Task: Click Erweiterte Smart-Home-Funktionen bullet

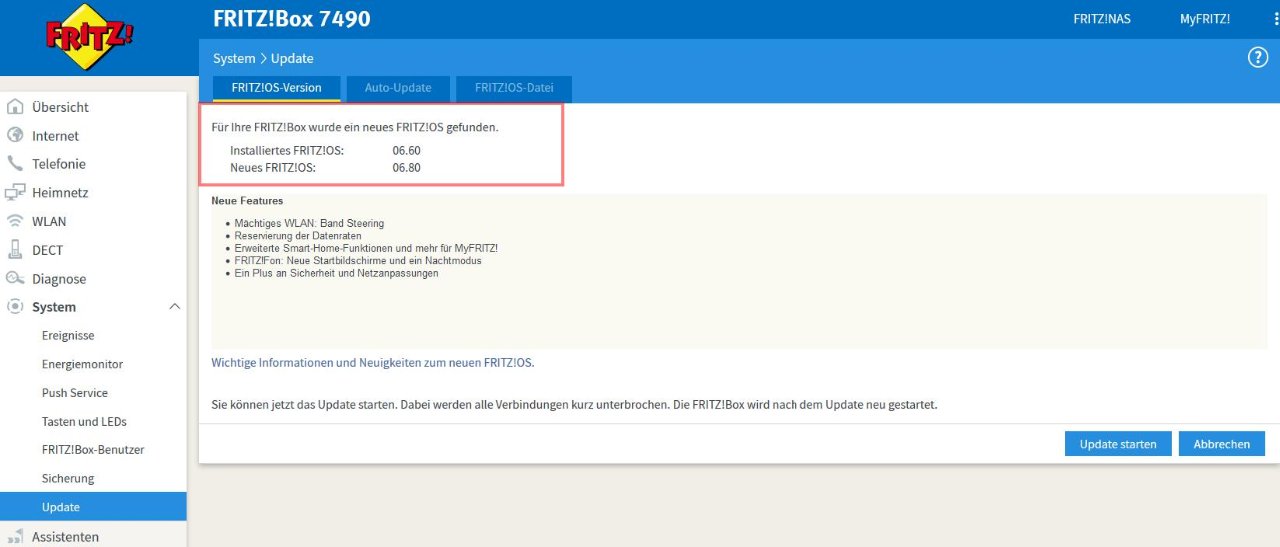Action: click(x=366, y=248)
